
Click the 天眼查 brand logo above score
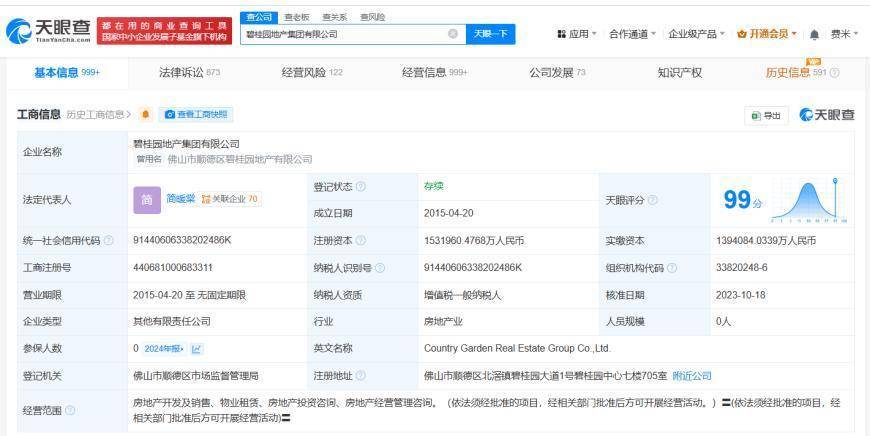coord(827,115)
